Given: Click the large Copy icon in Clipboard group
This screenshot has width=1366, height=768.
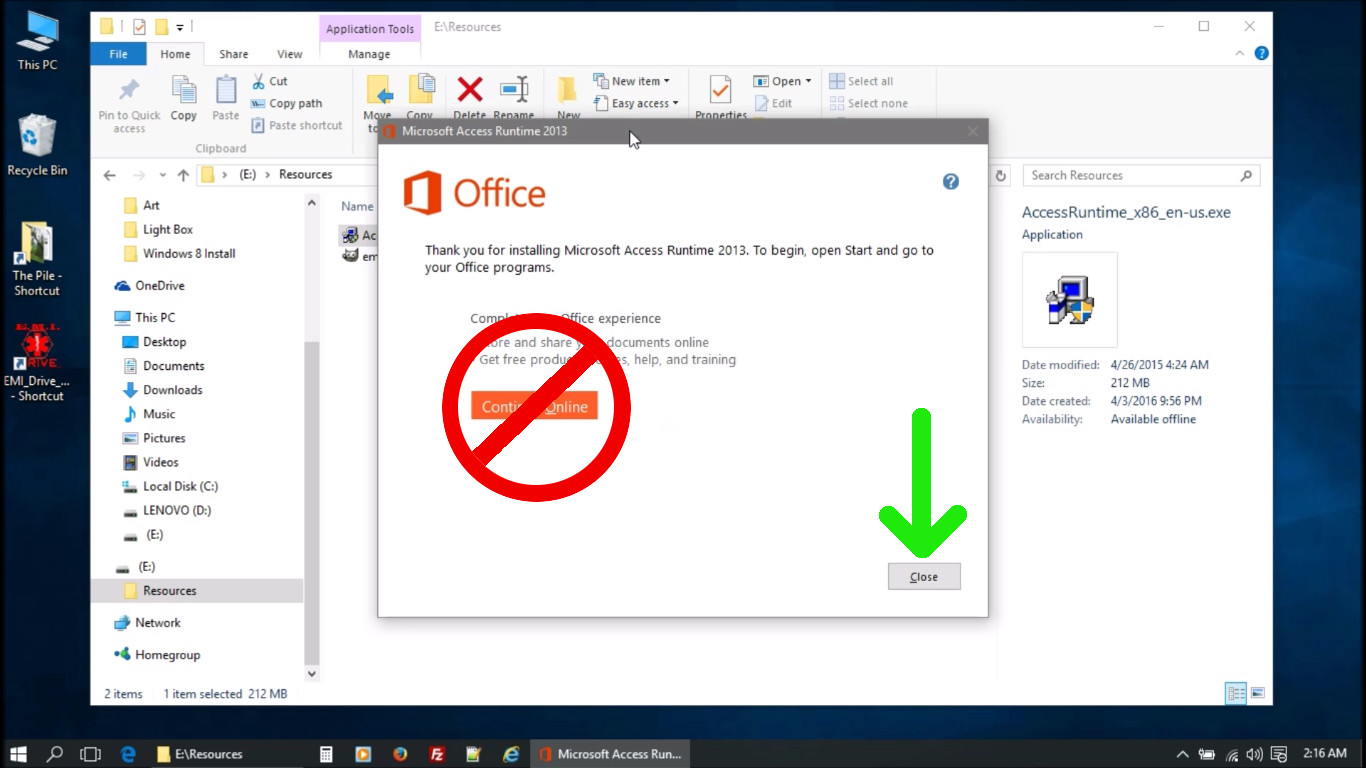Looking at the screenshot, I should (184, 98).
